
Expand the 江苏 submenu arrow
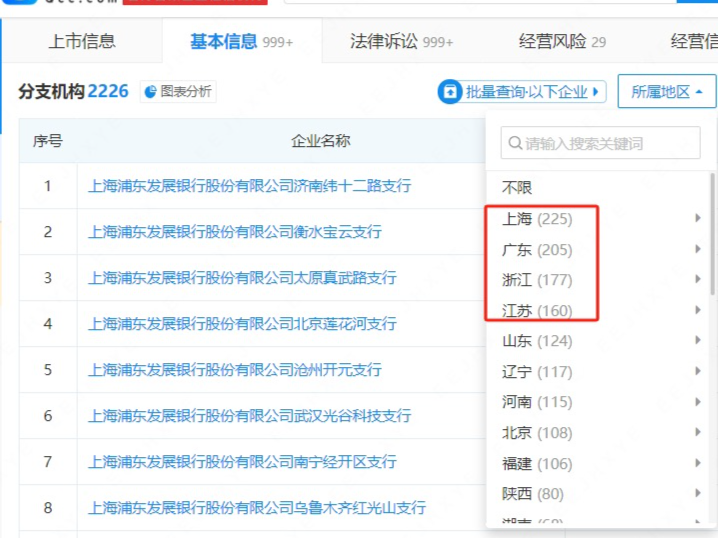pos(697,310)
